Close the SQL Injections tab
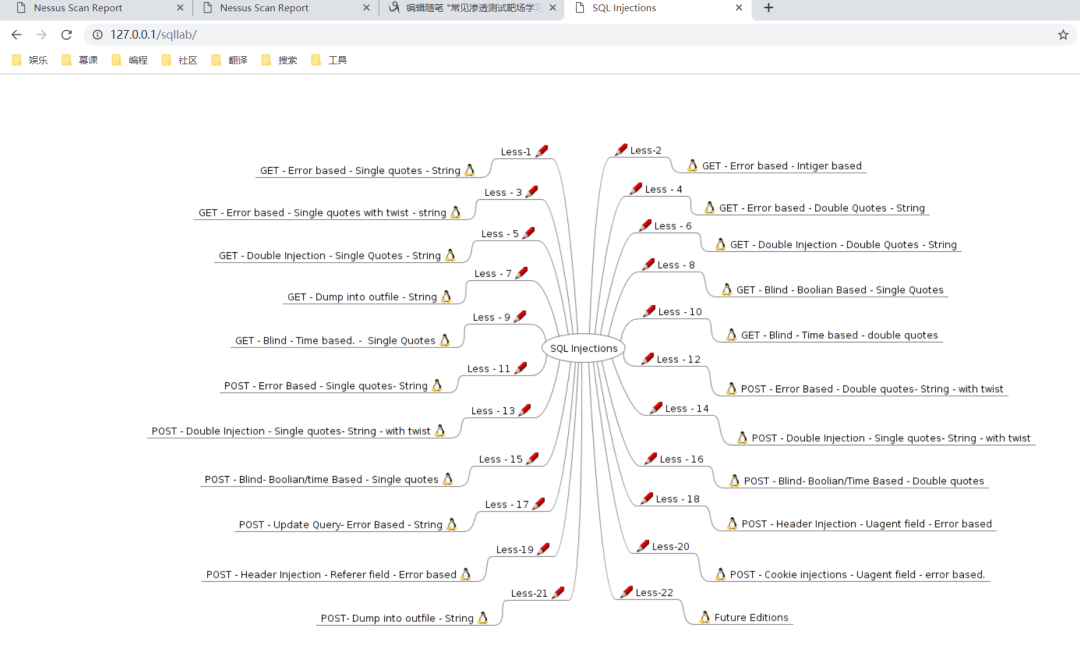This screenshot has height=645, width=1080. pos(739,8)
